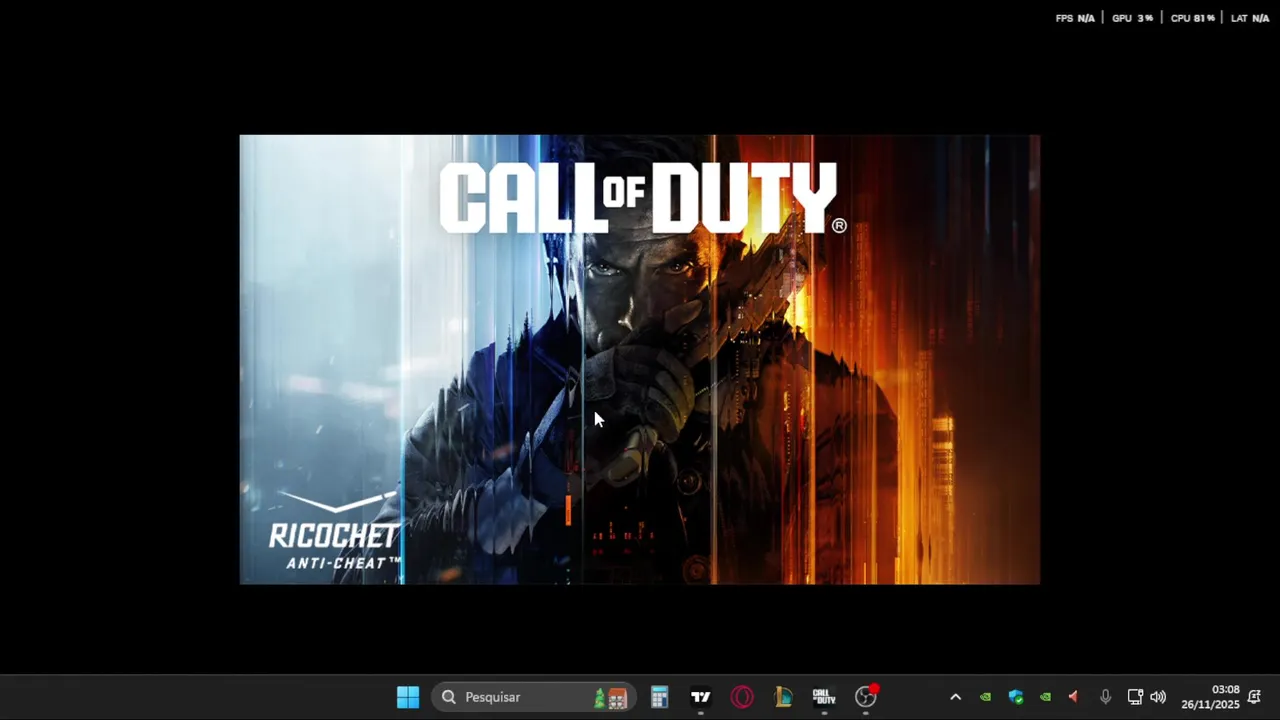This screenshot has width=1280, height=720.
Task: Open TradingView from the taskbar
Action: coord(701,697)
